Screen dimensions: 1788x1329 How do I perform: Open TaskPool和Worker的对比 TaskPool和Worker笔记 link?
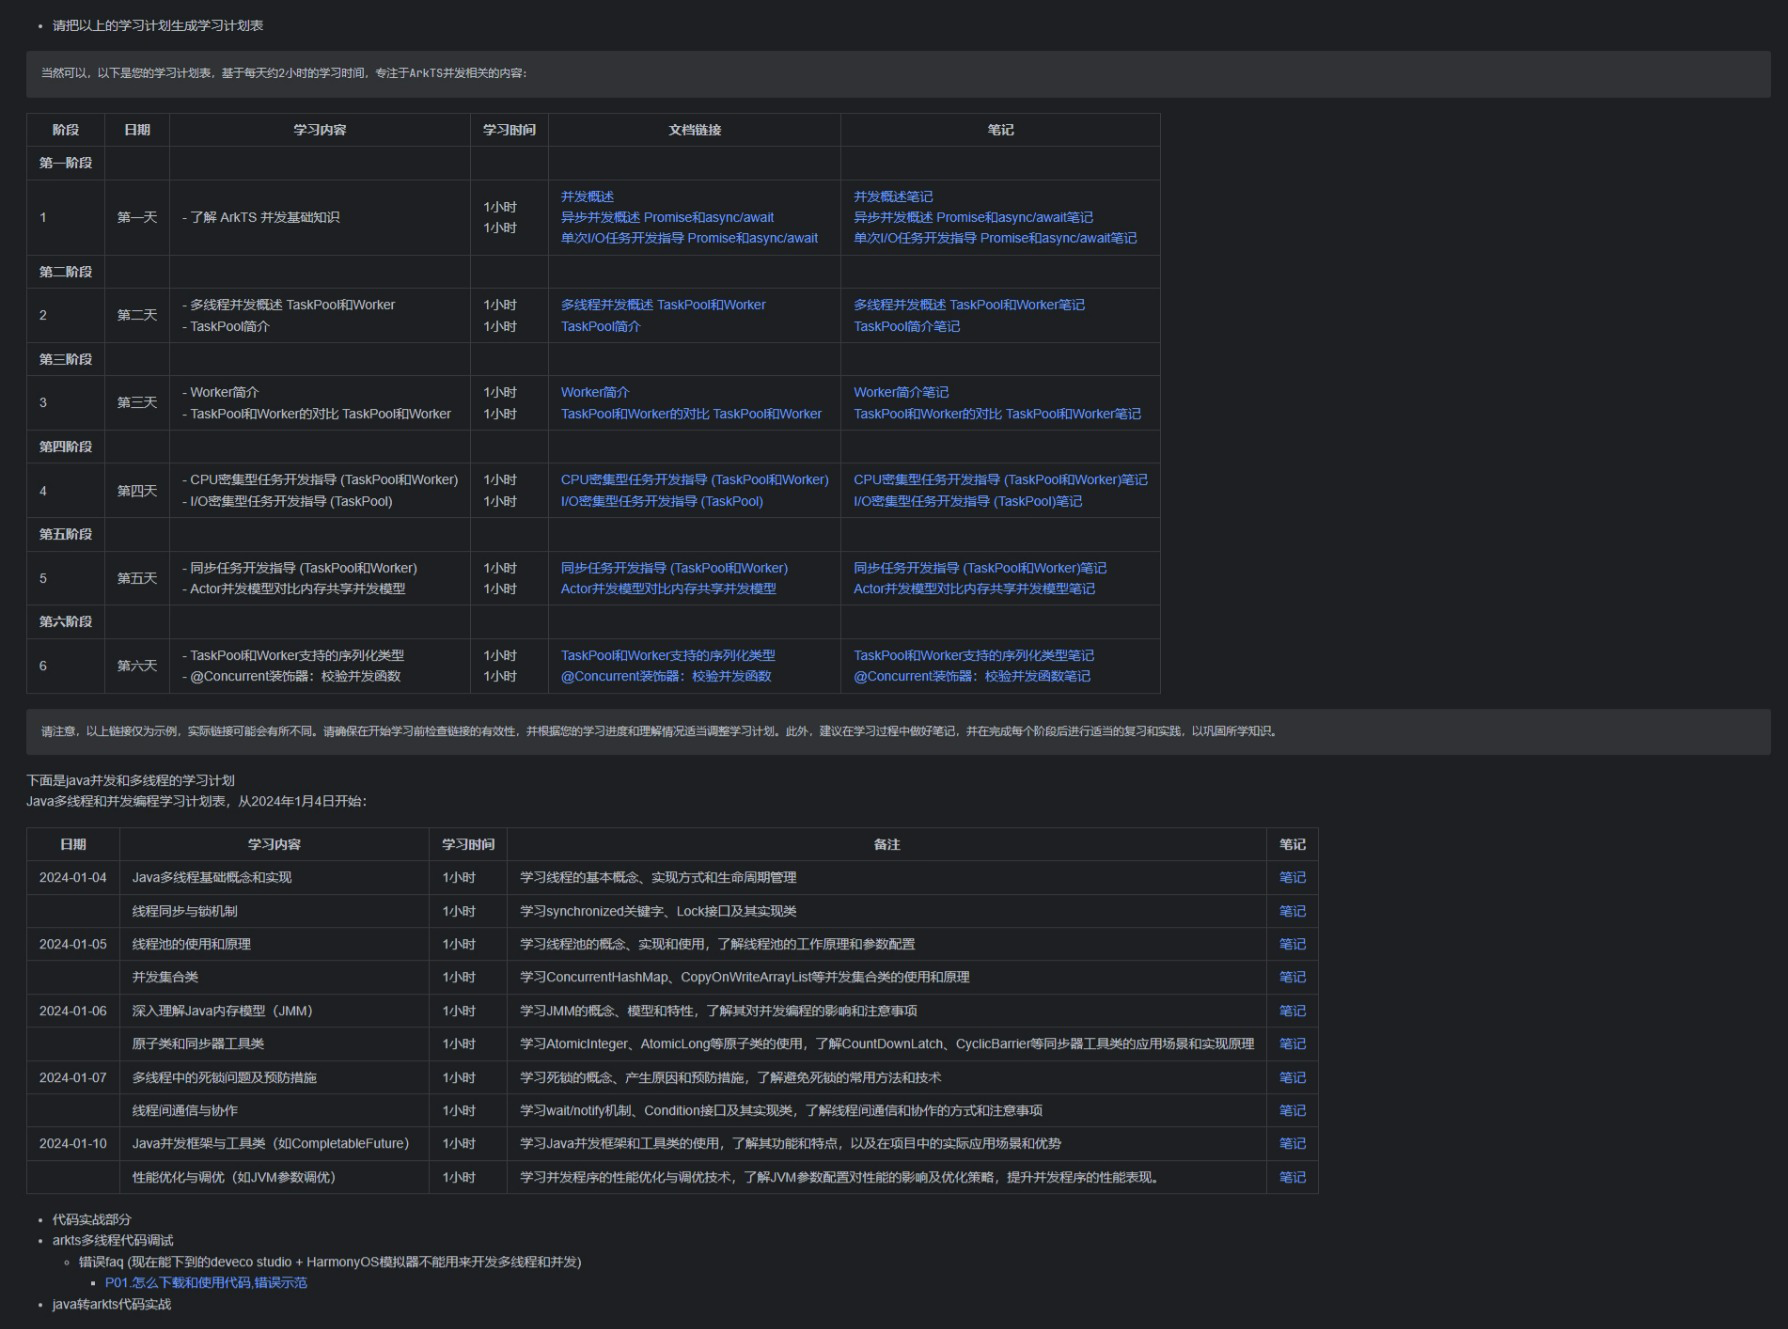pyautogui.click(x=997, y=414)
